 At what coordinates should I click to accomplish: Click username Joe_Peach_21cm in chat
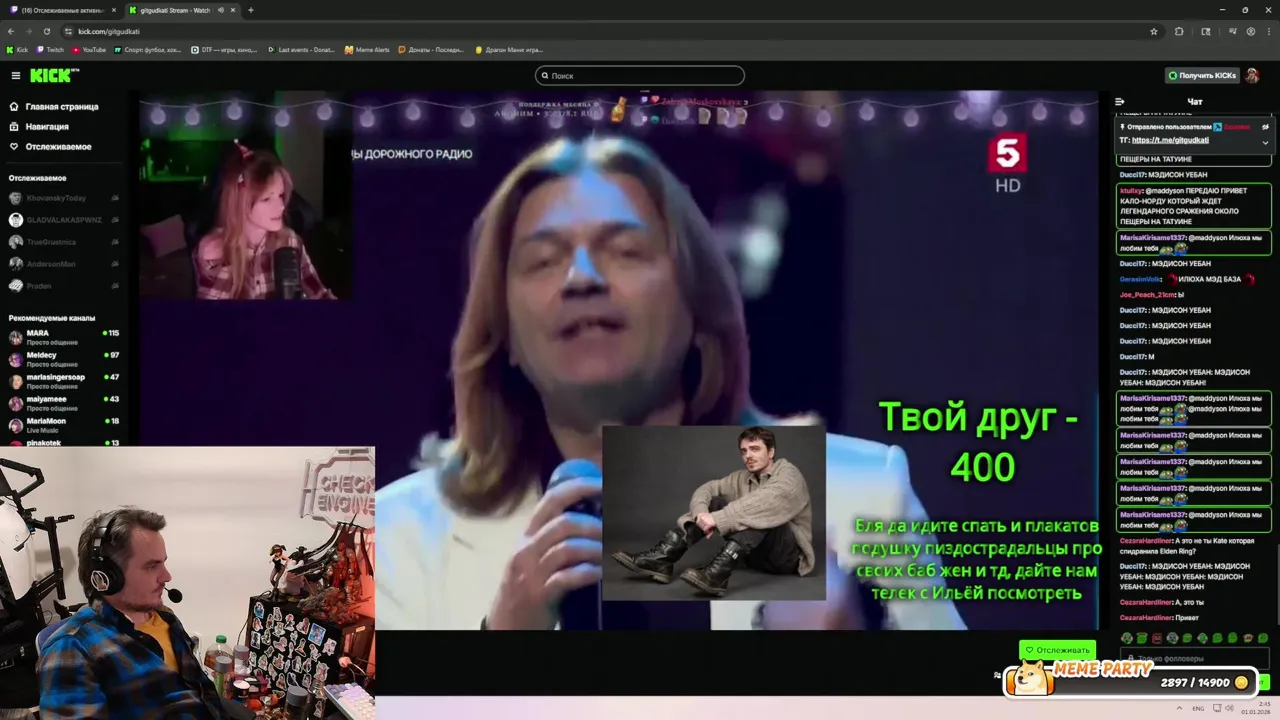pos(1147,295)
